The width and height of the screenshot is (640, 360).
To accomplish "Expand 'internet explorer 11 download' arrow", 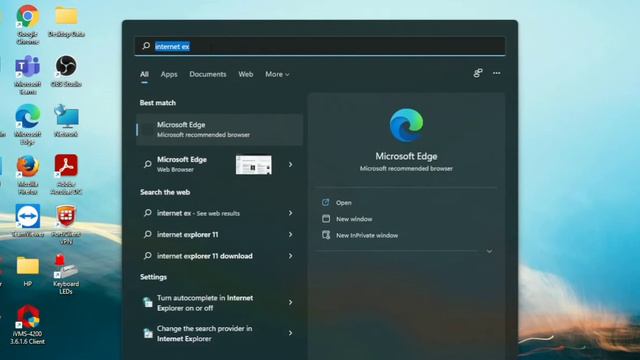I will pos(290,256).
